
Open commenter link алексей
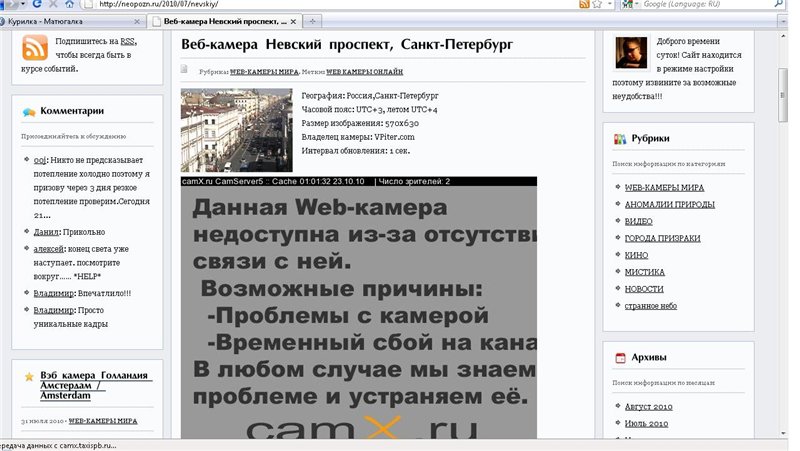(49, 249)
